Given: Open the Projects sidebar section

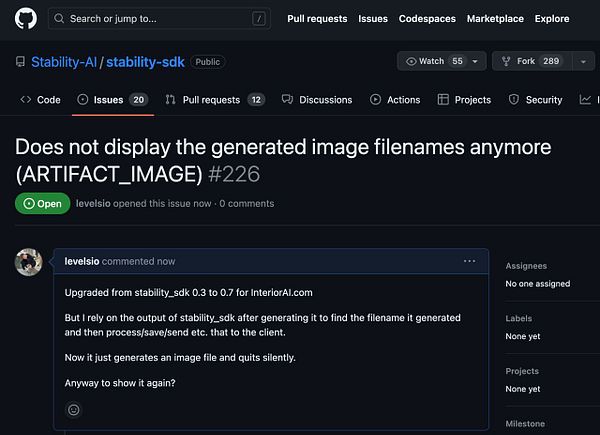Looking at the screenshot, I should pyautogui.click(x=522, y=371).
